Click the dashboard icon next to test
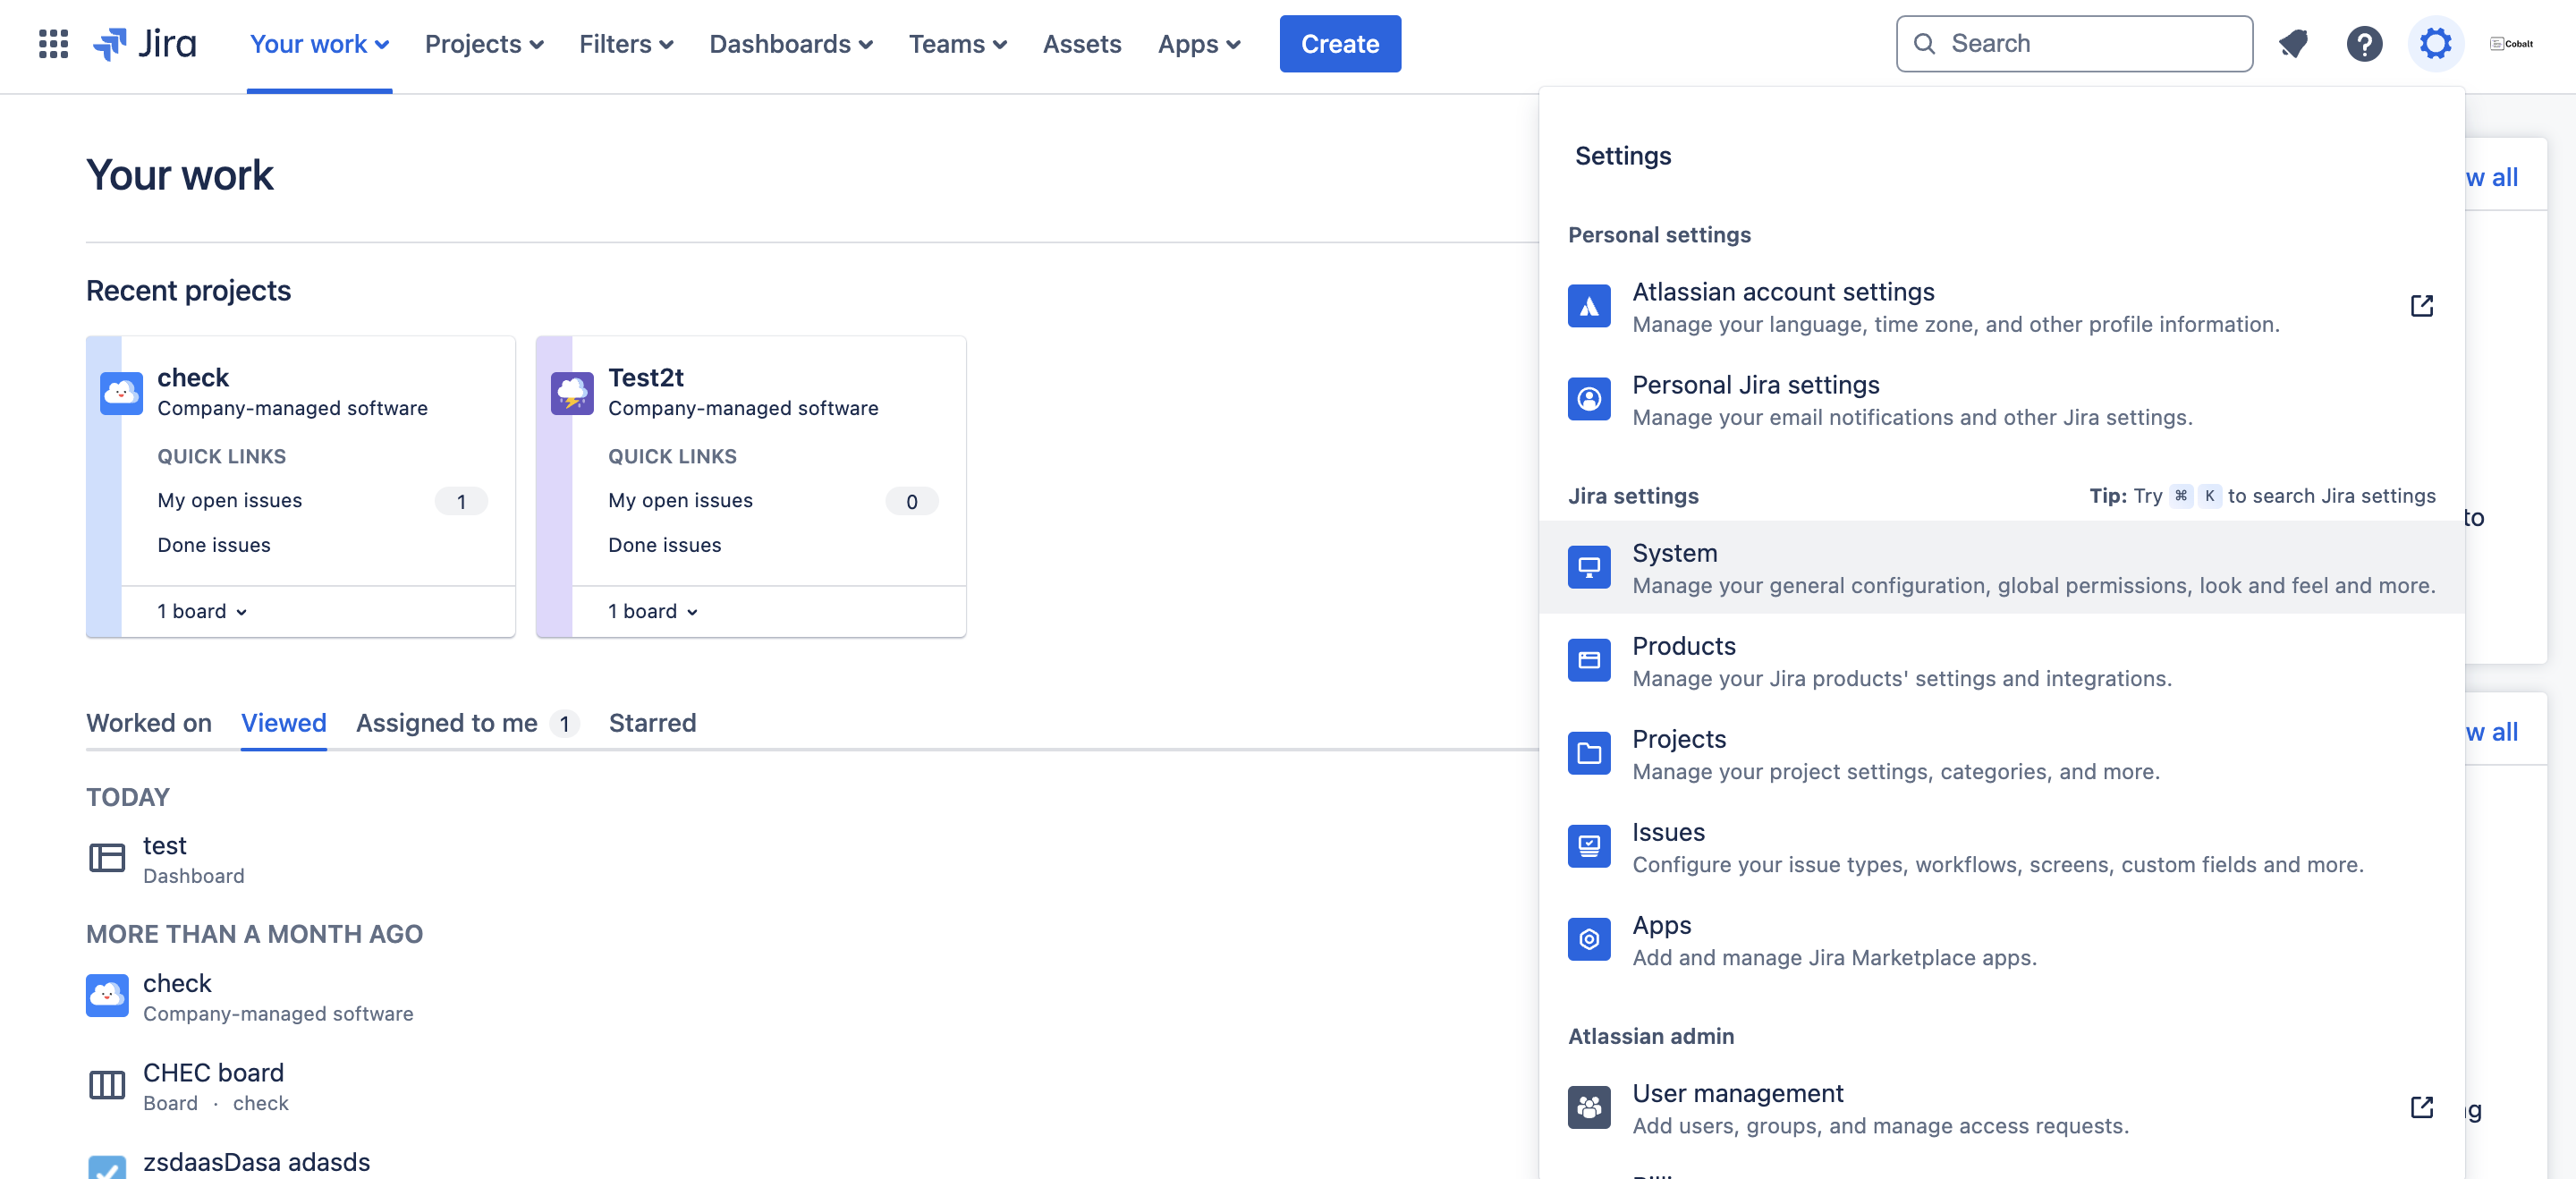The width and height of the screenshot is (2576, 1179). (107, 858)
